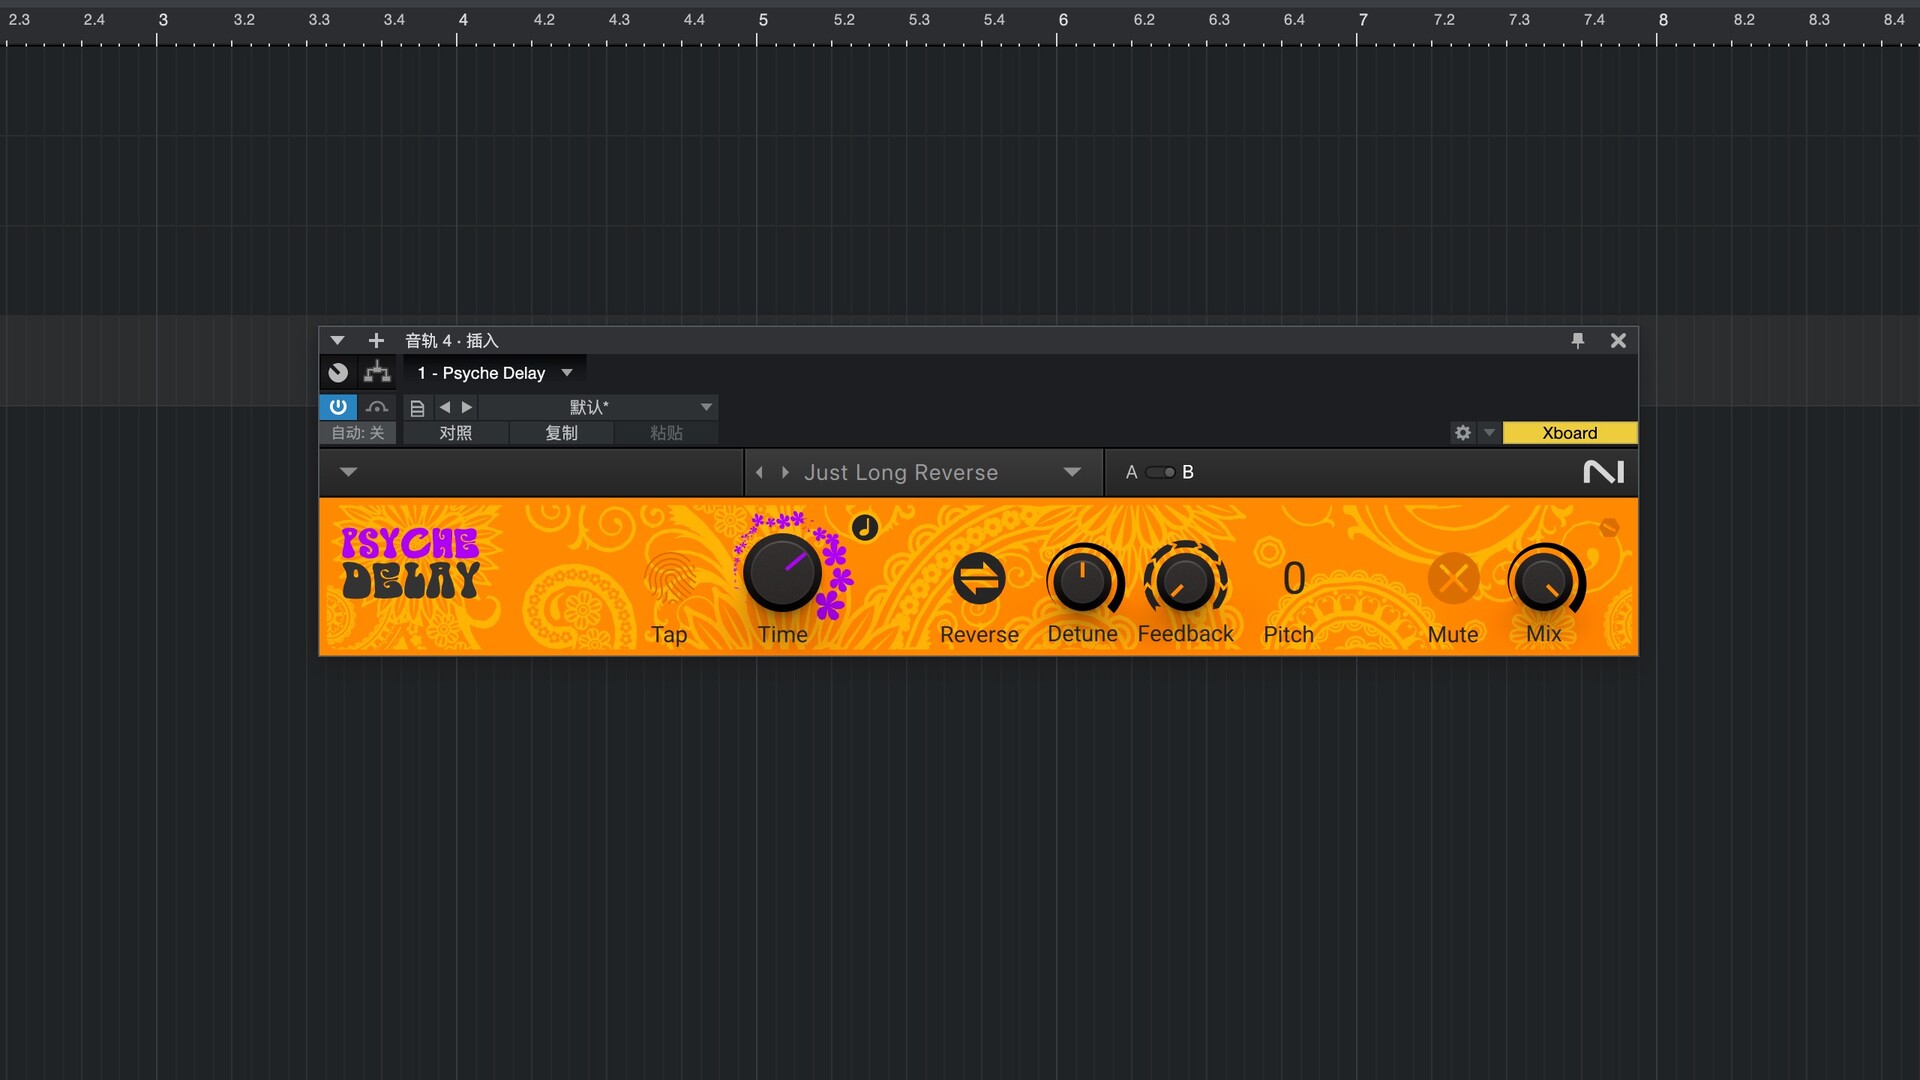Toggle the plugin power bypass button
The image size is (1920, 1080).
(338, 407)
